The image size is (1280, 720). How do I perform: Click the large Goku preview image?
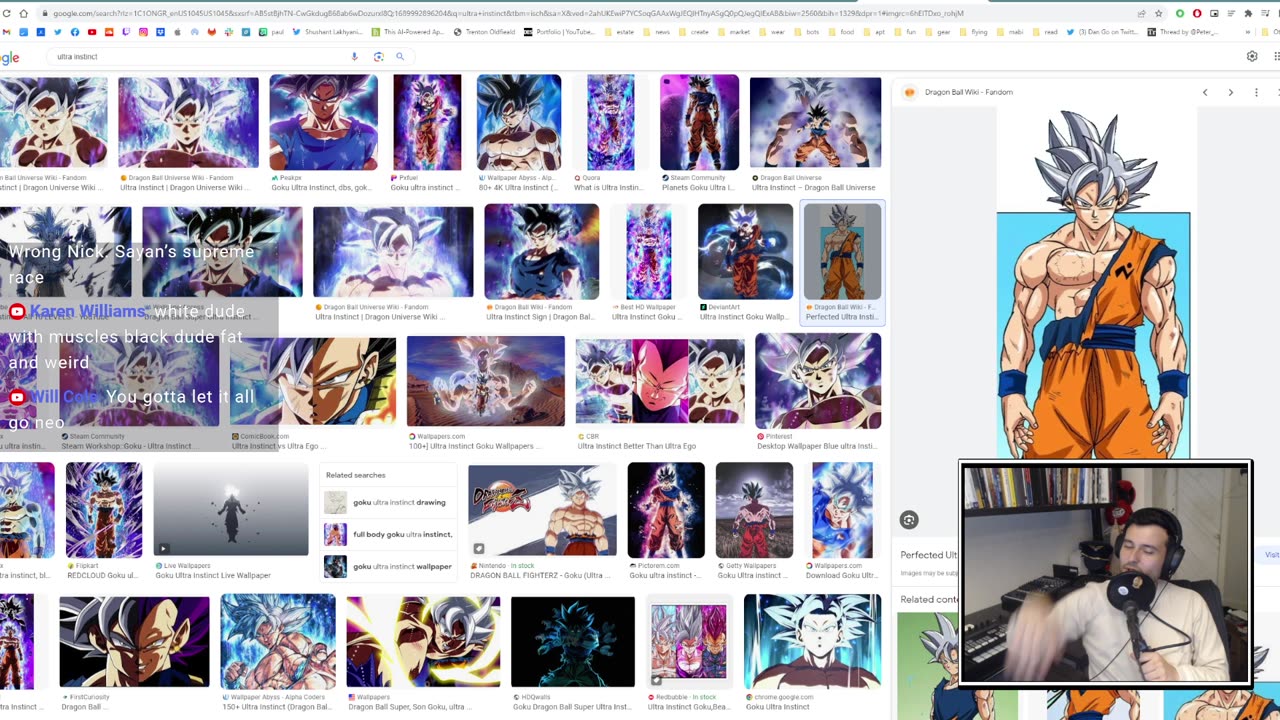click(1094, 285)
